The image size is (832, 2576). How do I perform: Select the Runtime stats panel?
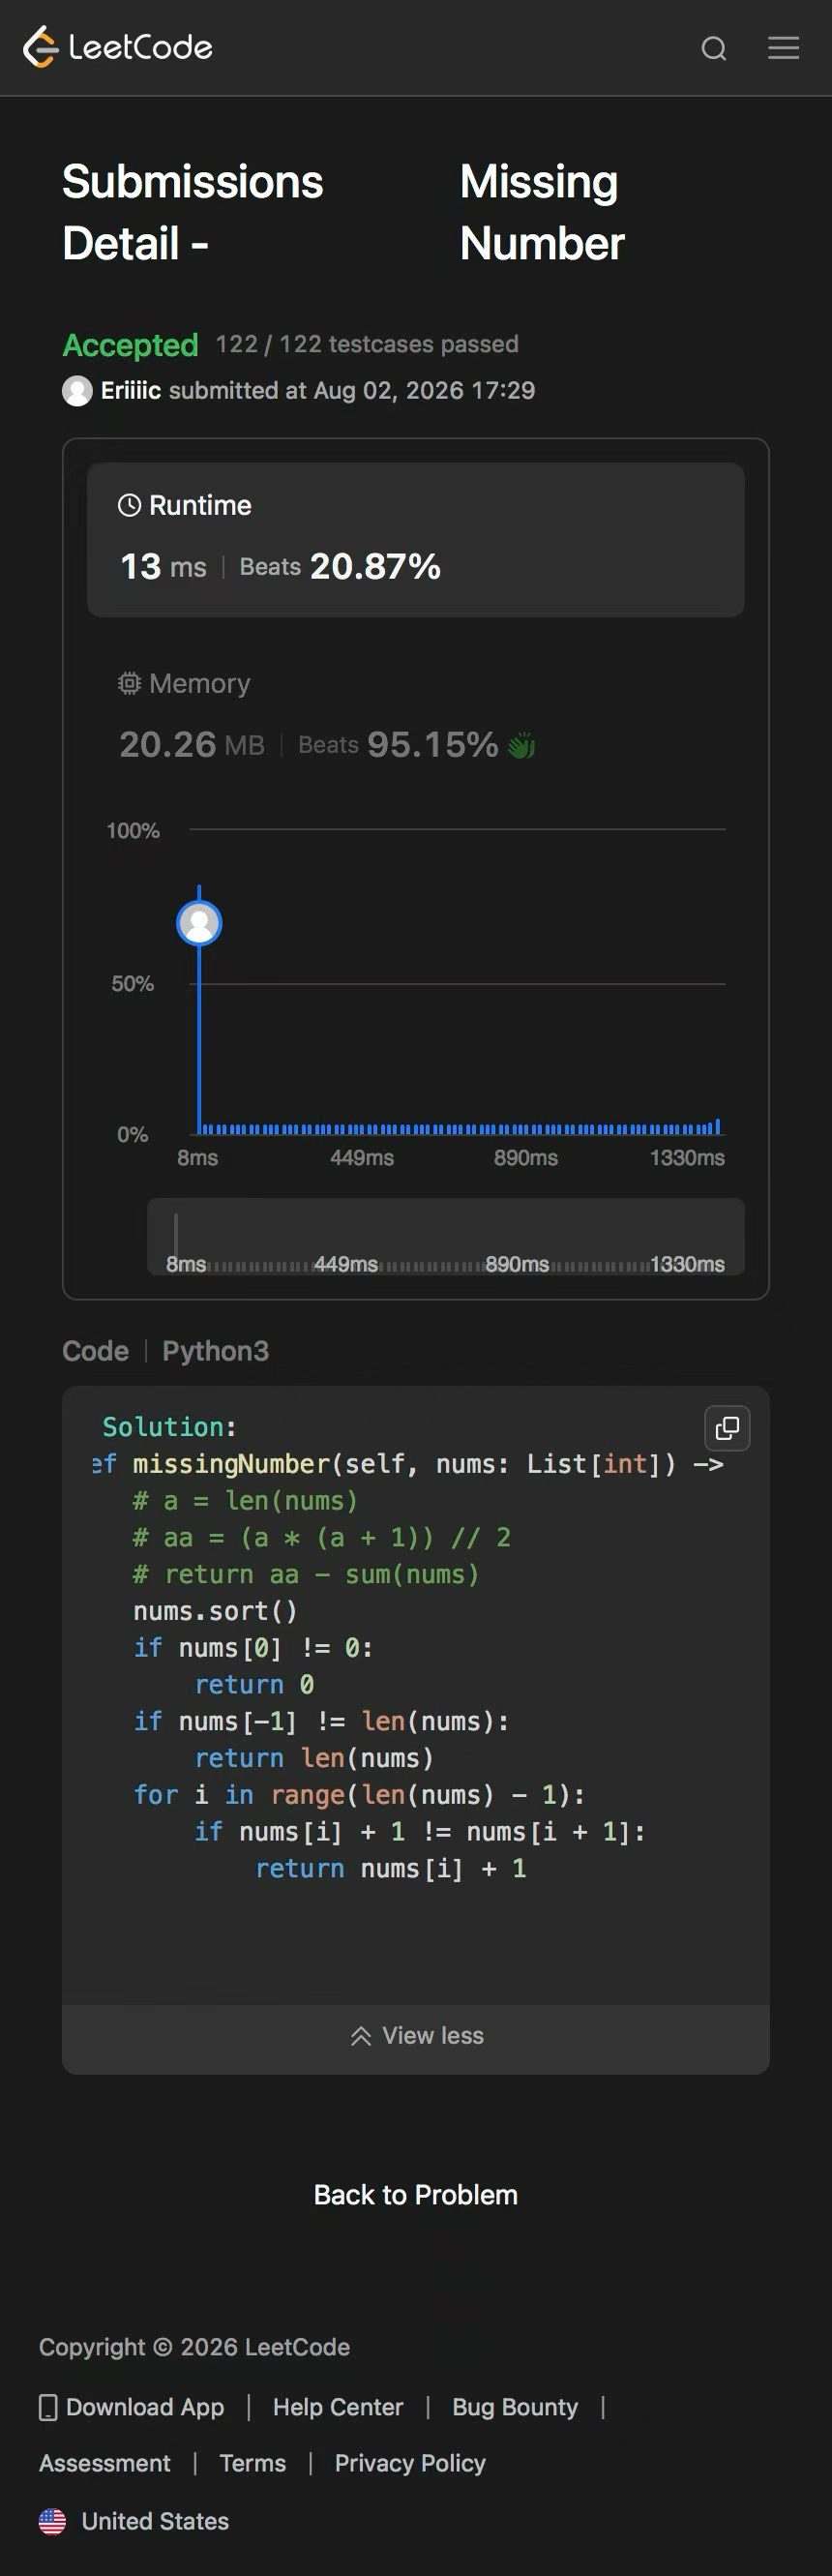pos(416,539)
